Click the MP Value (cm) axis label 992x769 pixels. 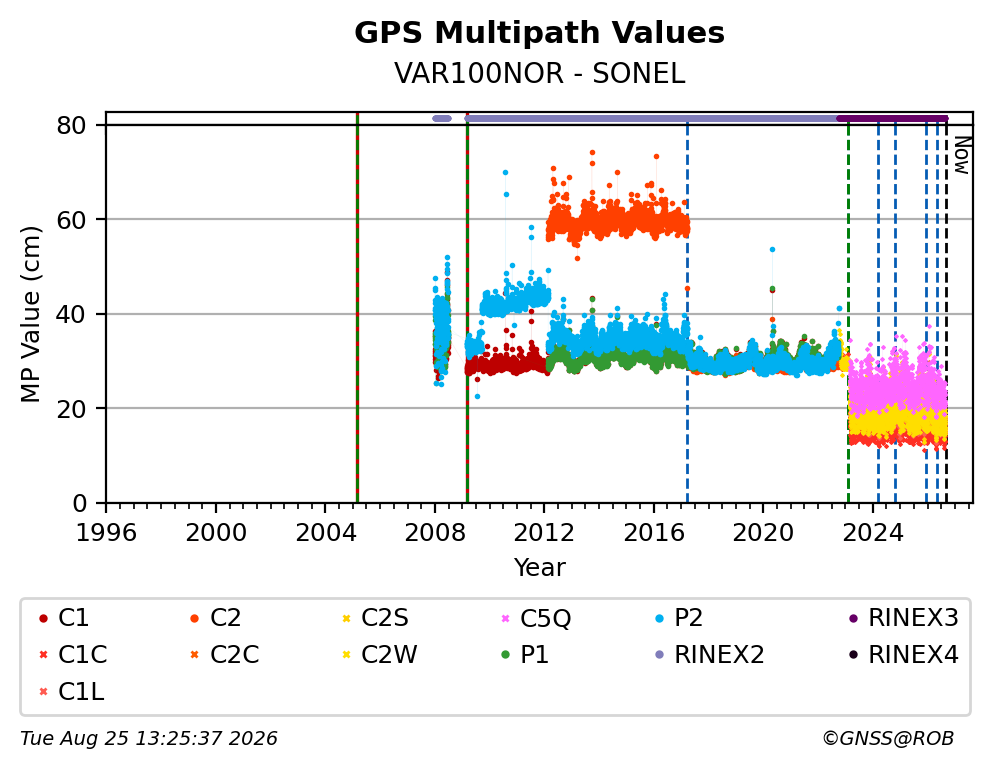pos(30,314)
